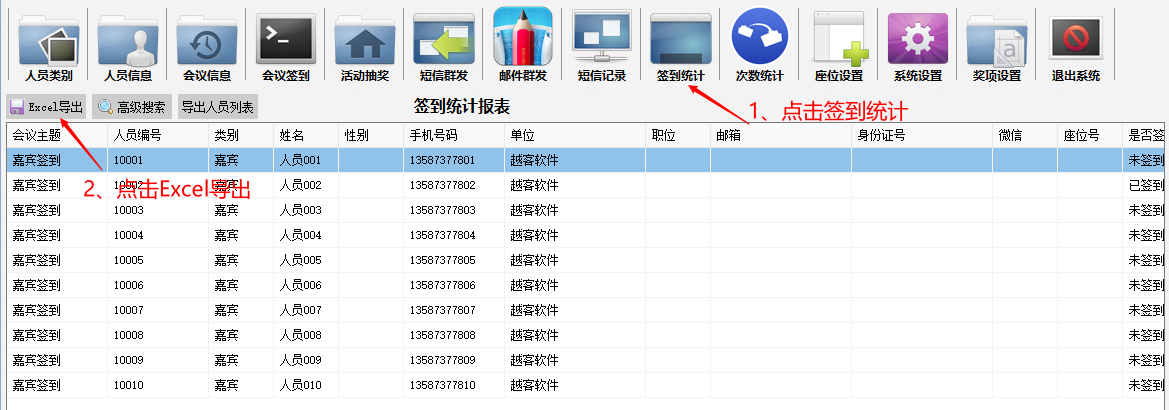
Task: Click the Excel导出 button
Action: pos(46,107)
